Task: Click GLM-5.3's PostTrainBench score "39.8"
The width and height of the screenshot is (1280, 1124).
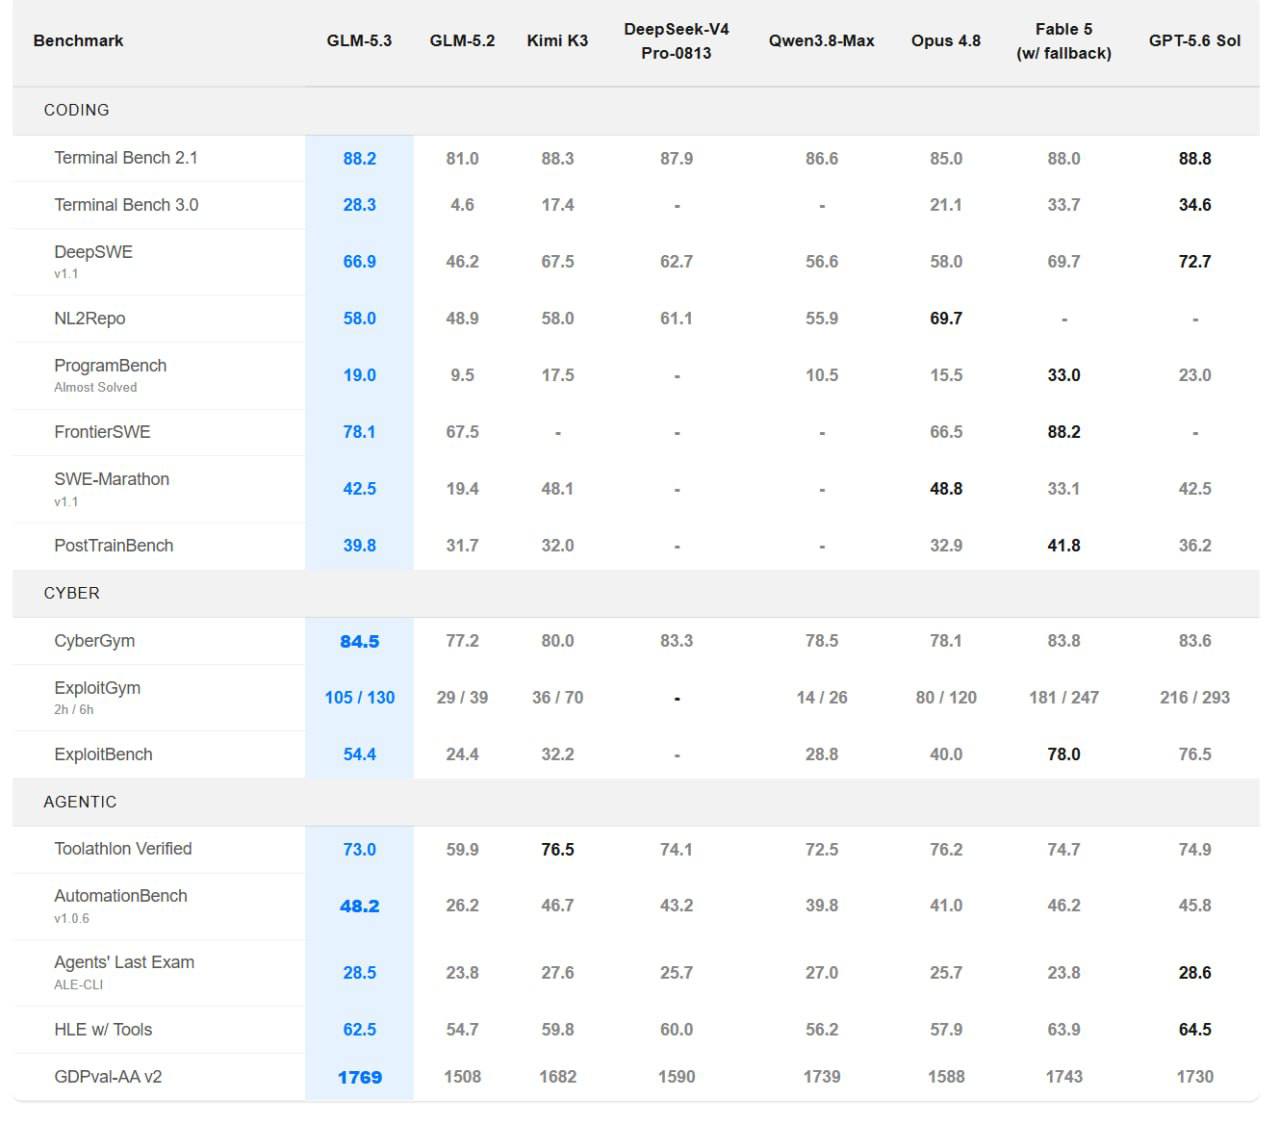Action: [359, 546]
